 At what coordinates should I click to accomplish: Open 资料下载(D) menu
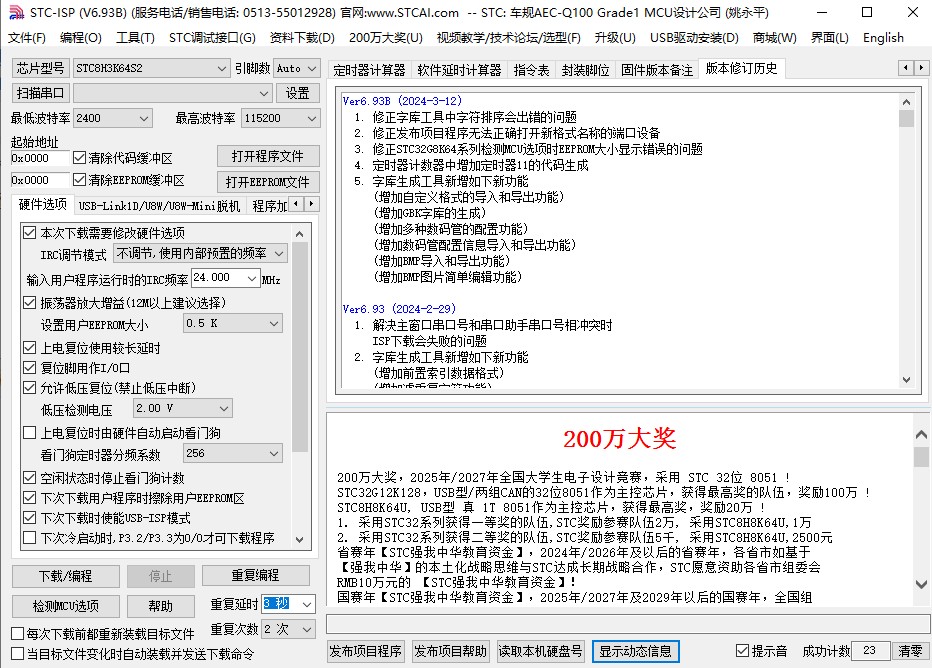point(302,38)
